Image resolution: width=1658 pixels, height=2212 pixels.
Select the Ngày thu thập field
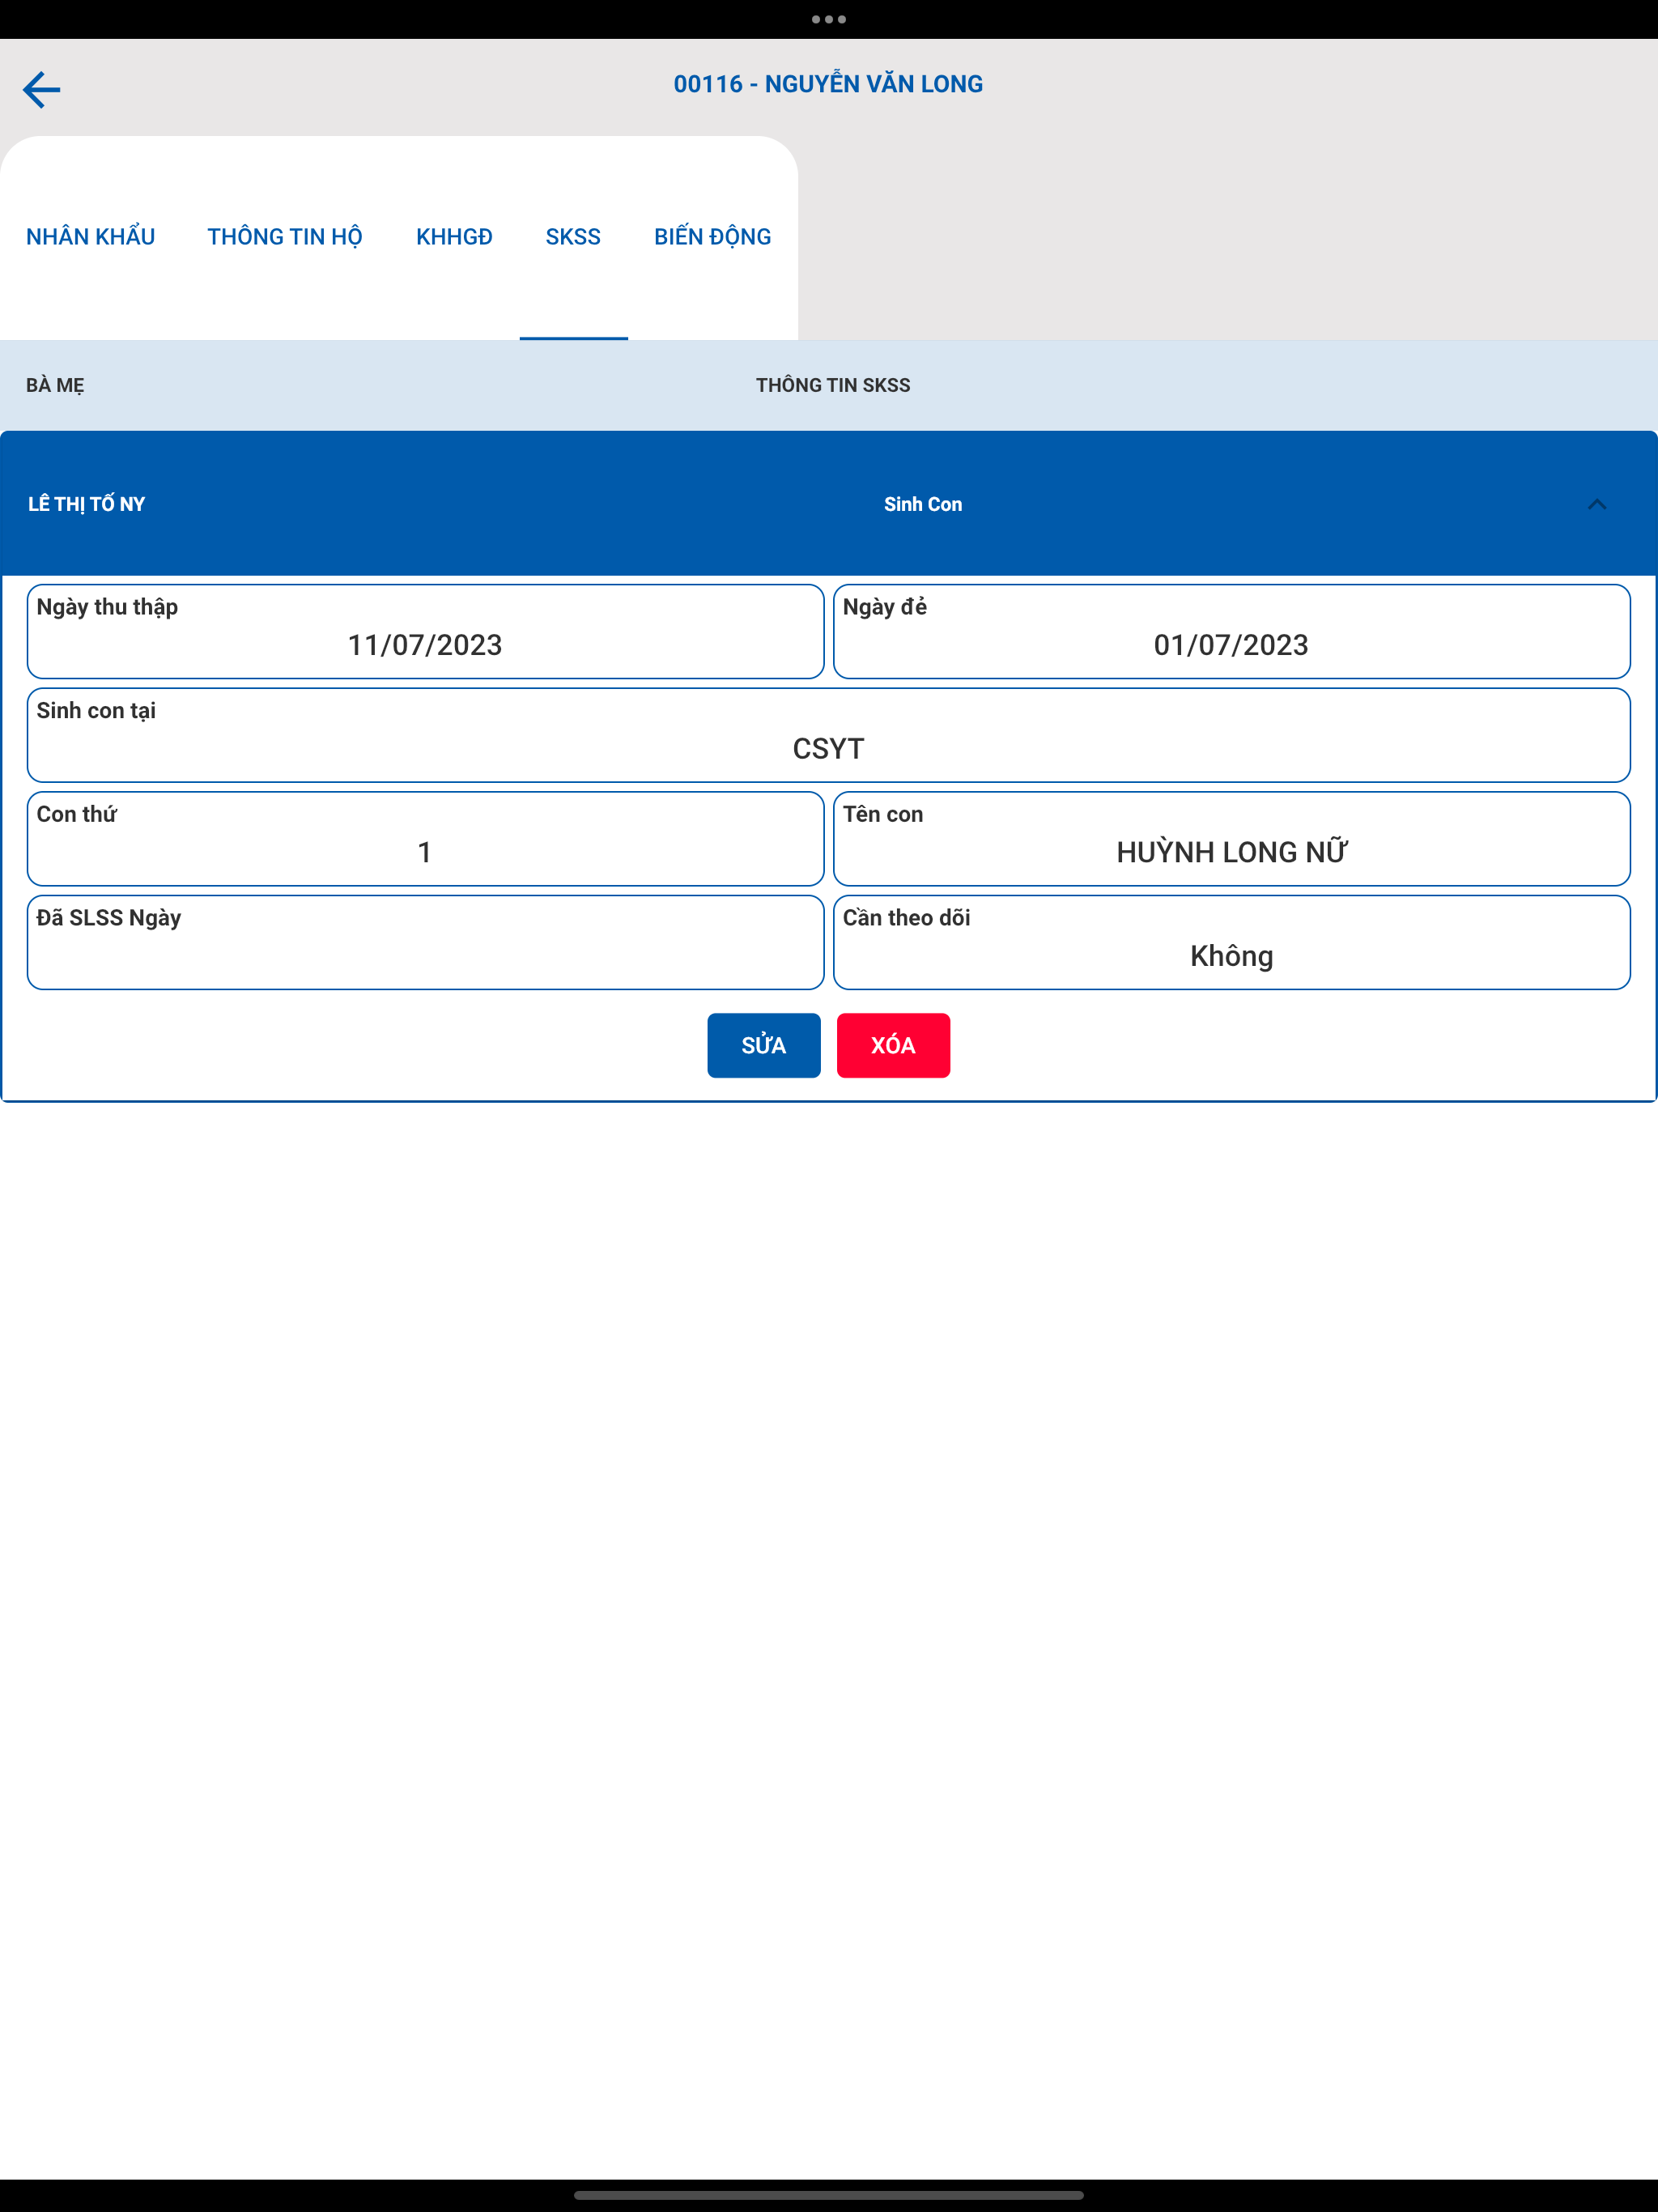click(425, 632)
